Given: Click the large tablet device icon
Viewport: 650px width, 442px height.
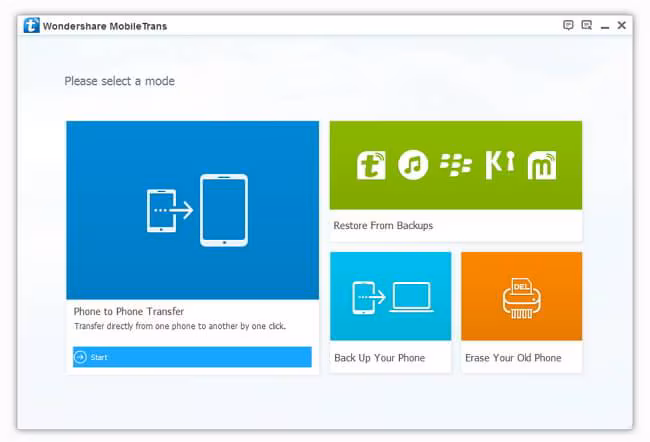Looking at the screenshot, I should point(224,210).
